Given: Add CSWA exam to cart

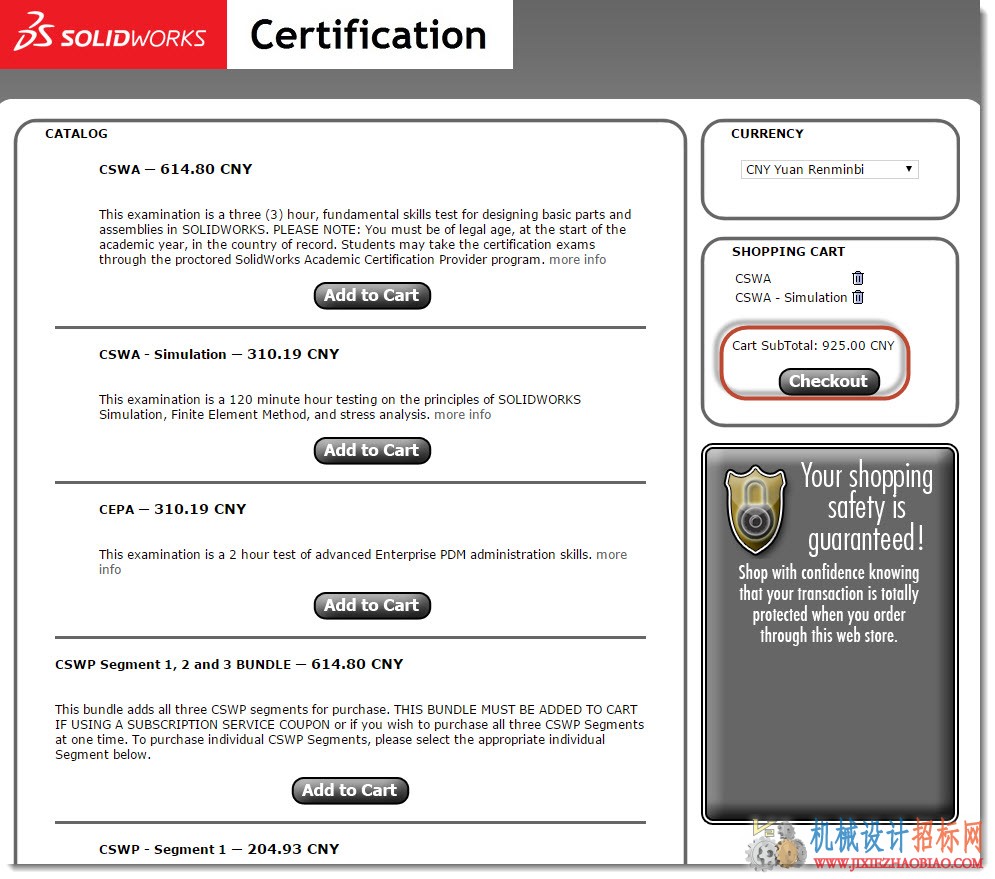Looking at the screenshot, I should [x=372, y=296].
